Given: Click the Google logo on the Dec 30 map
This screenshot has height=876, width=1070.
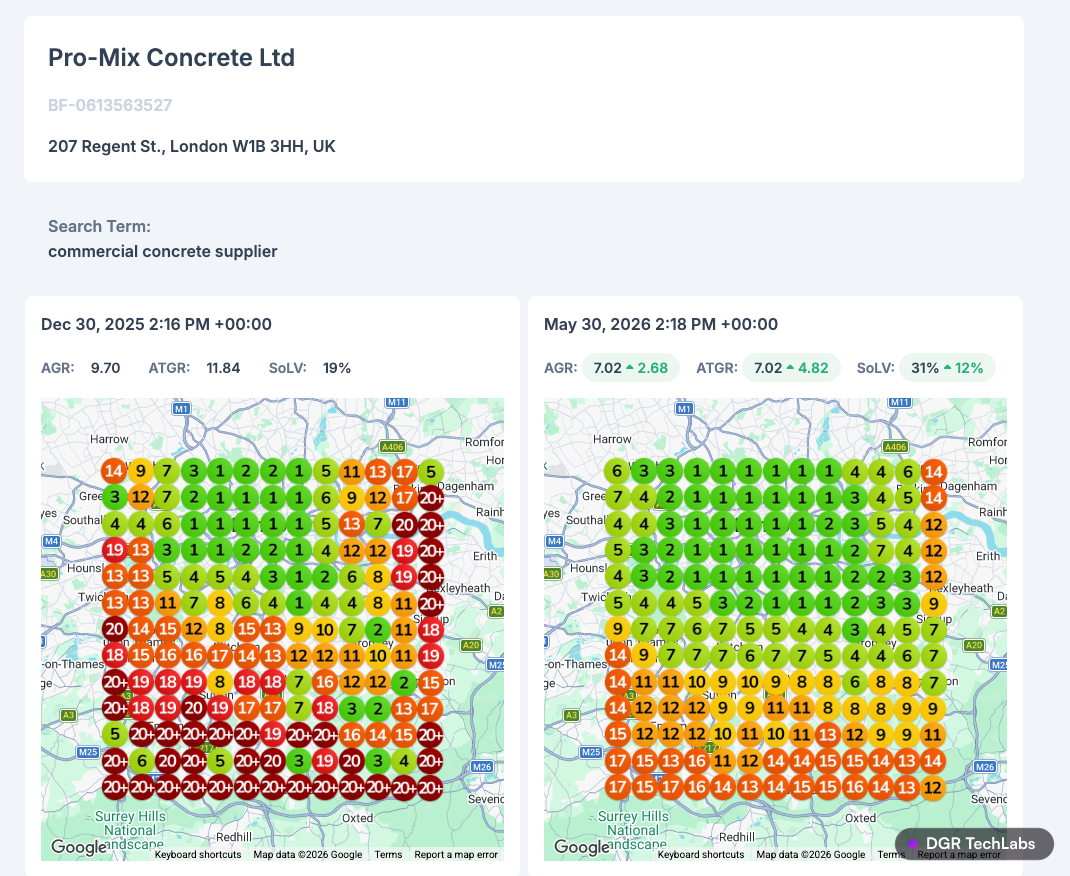Looking at the screenshot, I should (x=78, y=847).
